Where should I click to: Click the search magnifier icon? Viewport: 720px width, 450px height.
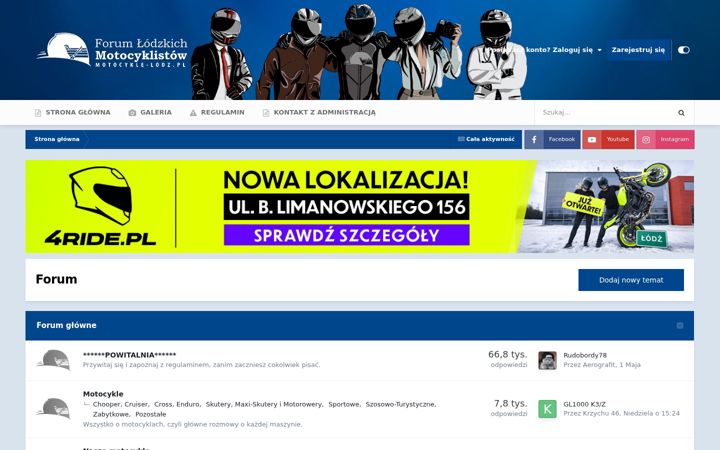coord(681,113)
